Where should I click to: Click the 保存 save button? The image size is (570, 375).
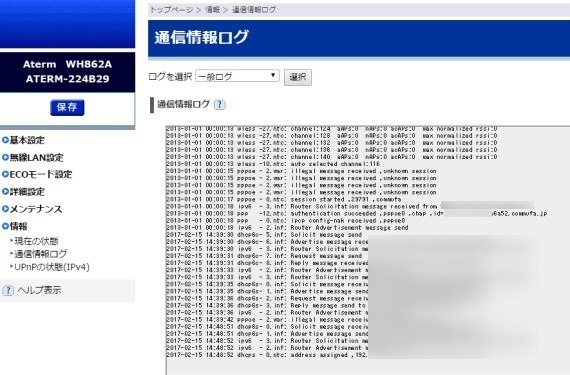[67, 107]
